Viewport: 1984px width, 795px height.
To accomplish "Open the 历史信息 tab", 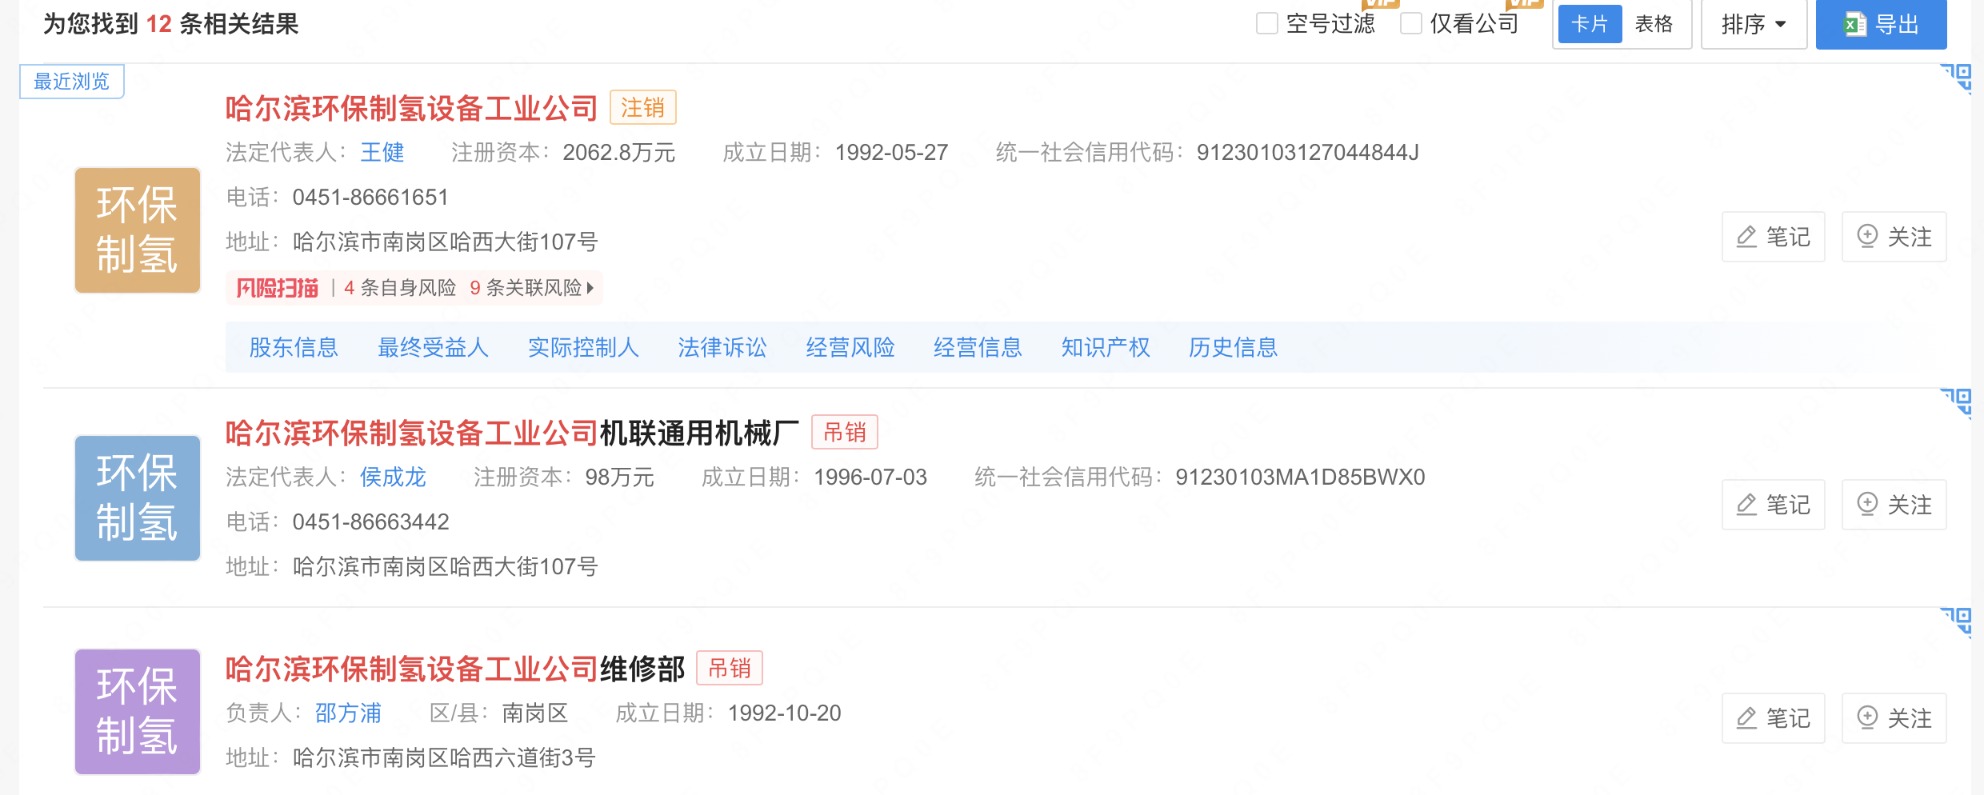I will 1233,347.
